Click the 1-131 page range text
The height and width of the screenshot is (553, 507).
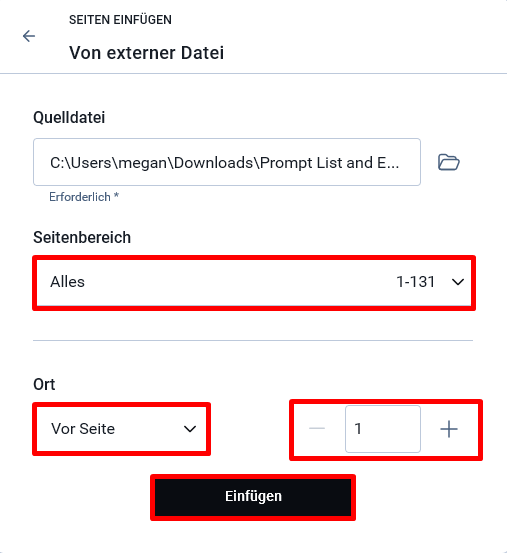415,282
